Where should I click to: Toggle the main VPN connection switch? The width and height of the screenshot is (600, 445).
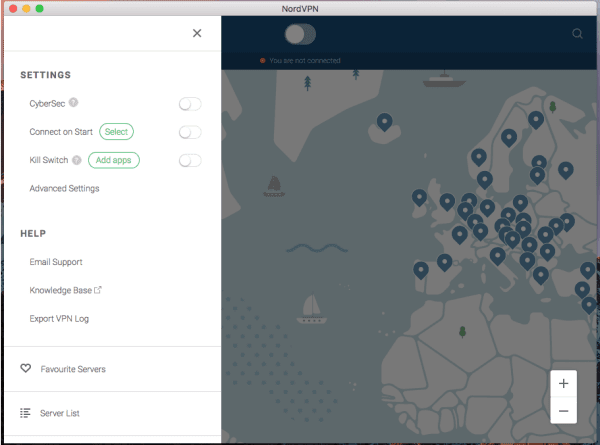click(300, 34)
